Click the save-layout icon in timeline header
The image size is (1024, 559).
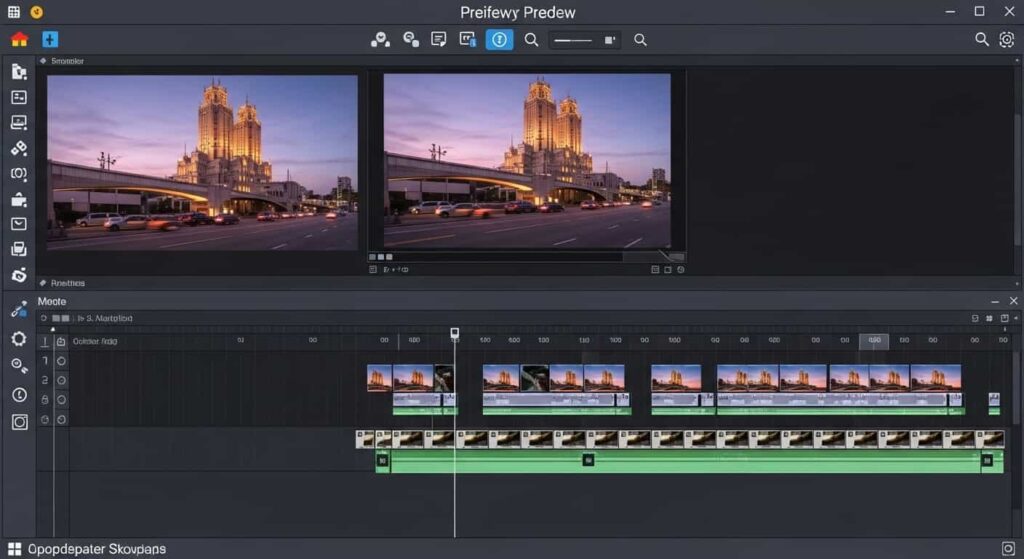[1004, 318]
